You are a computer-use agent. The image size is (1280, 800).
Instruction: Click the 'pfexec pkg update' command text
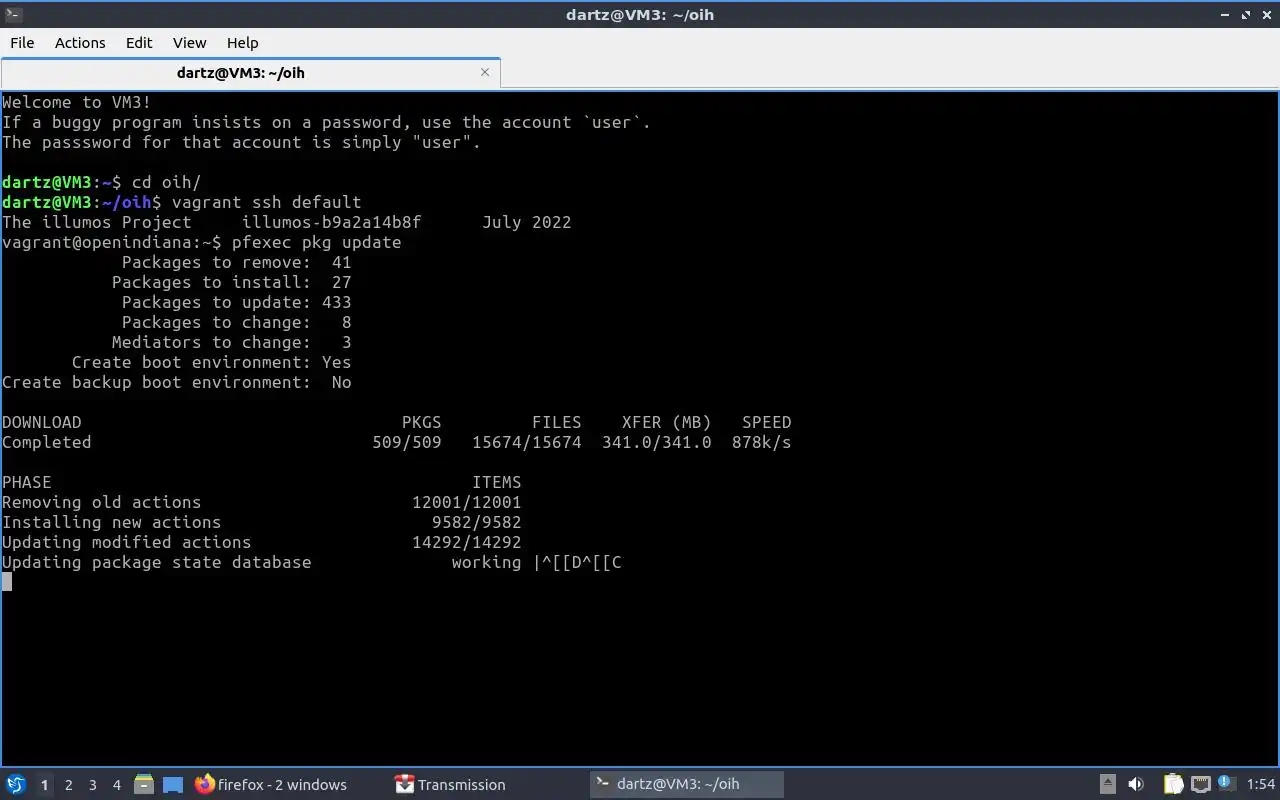(x=316, y=242)
